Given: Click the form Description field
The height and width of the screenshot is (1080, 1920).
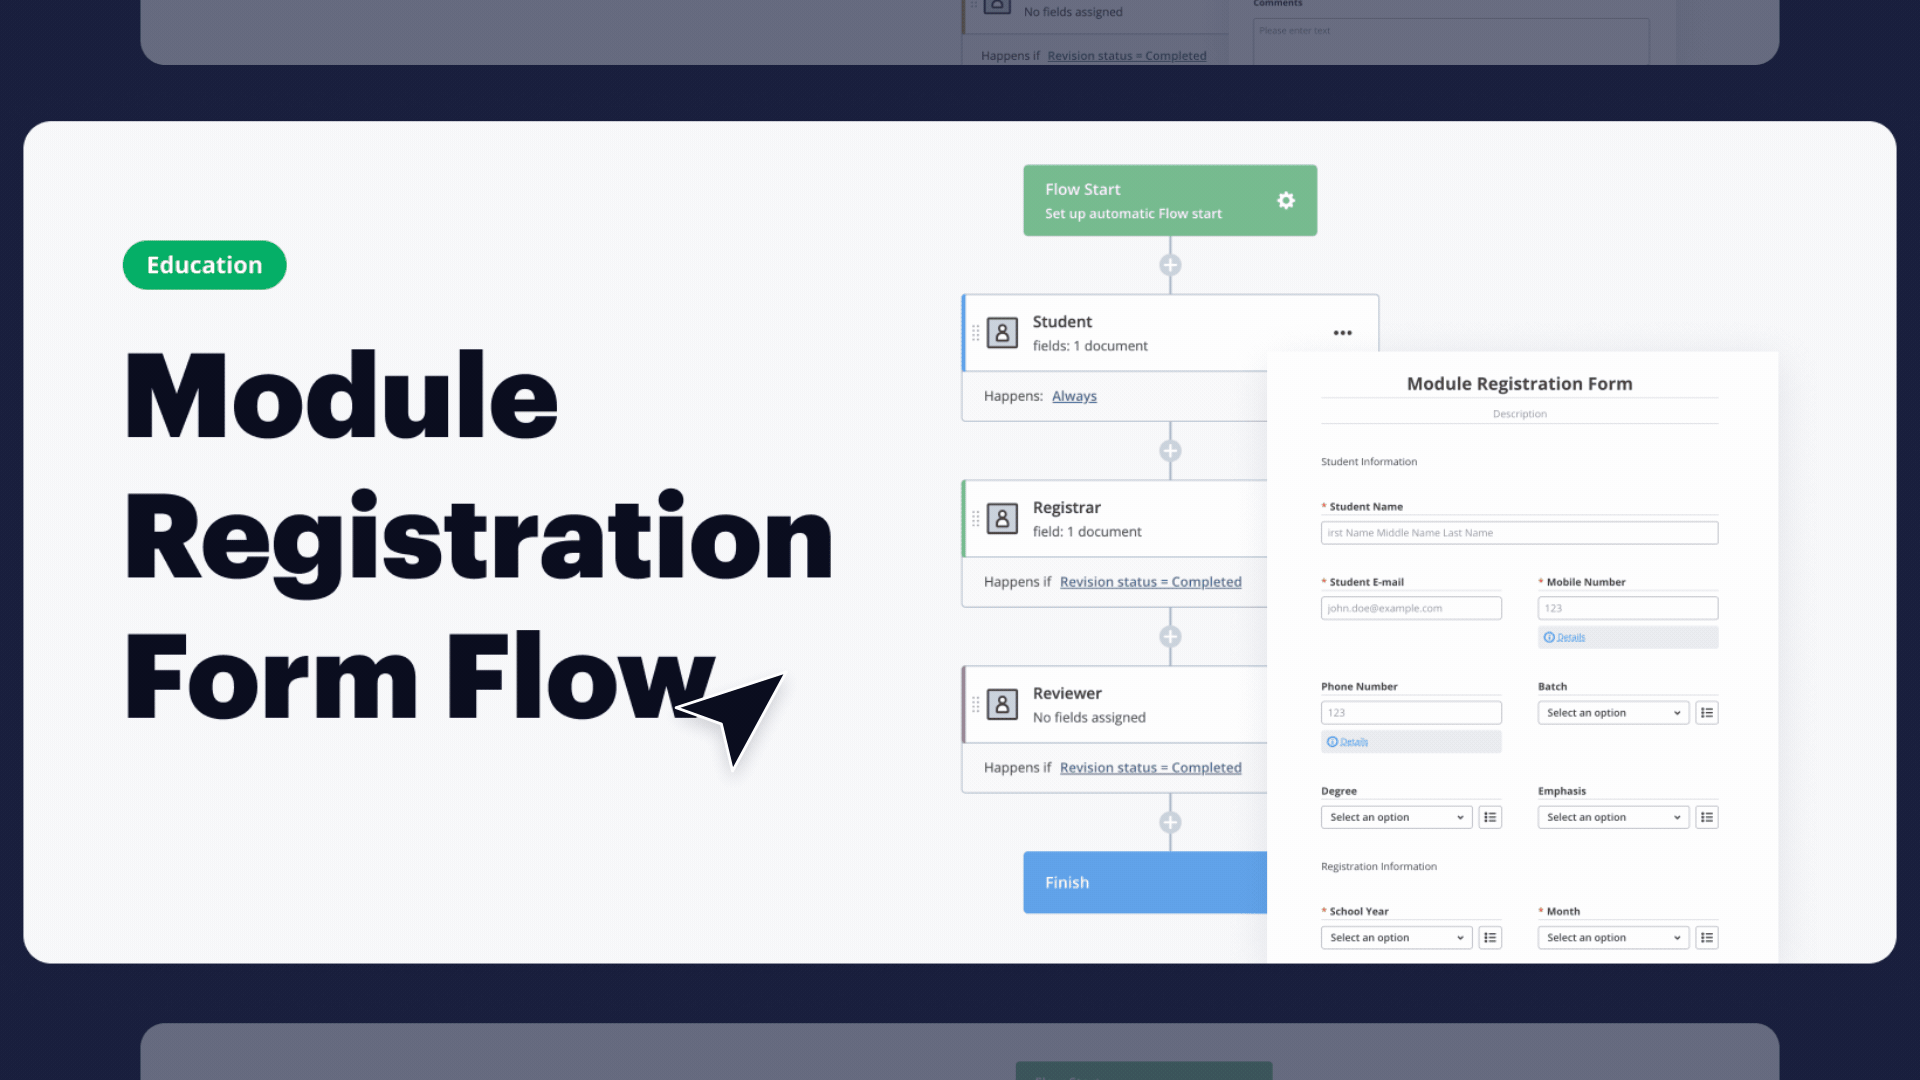Looking at the screenshot, I should pyautogui.click(x=1519, y=414).
